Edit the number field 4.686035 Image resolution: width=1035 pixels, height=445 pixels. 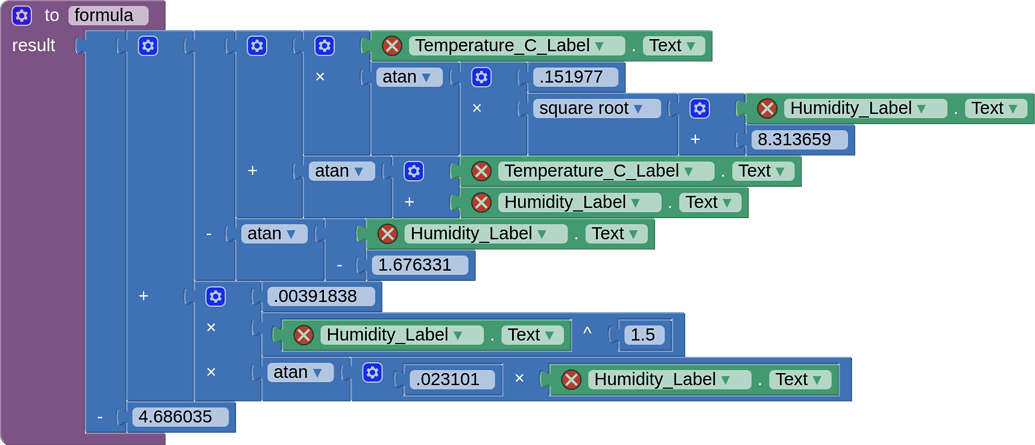(x=180, y=417)
